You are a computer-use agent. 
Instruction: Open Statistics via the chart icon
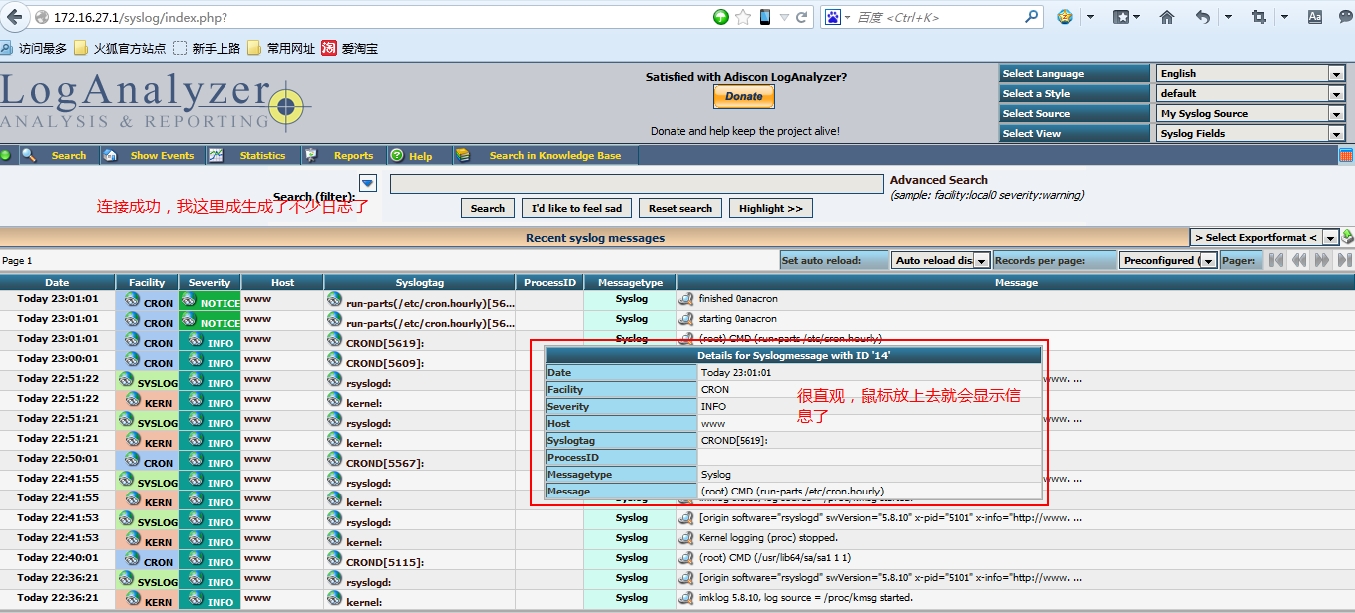pos(215,155)
